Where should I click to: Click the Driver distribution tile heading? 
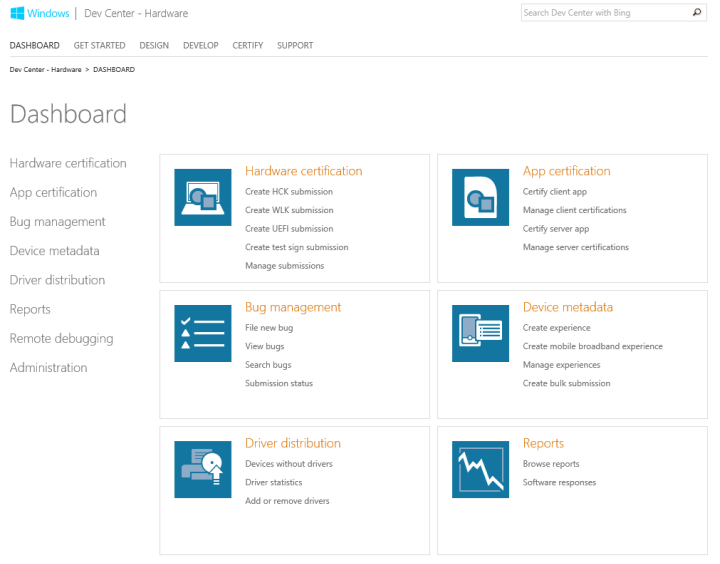coord(293,443)
